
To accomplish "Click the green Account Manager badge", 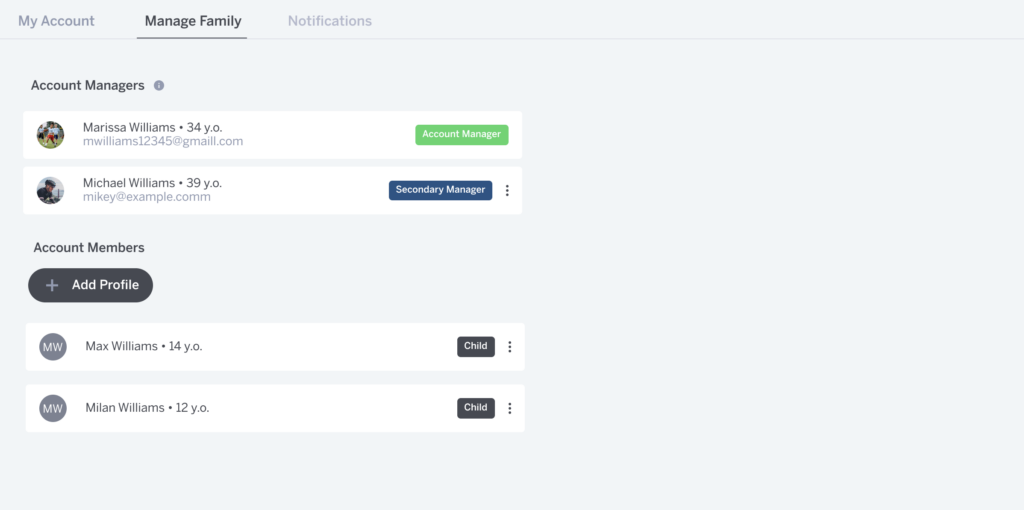I will click(462, 134).
